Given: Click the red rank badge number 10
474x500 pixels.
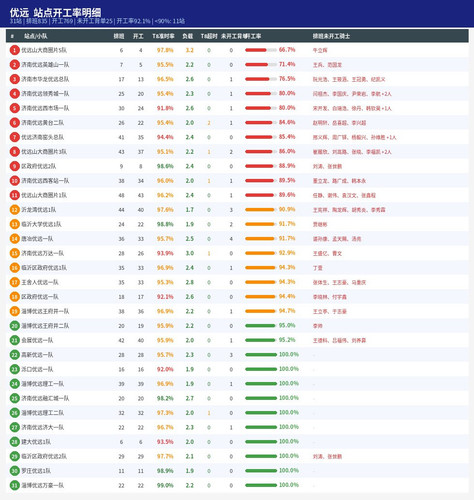Looking at the screenshot, I should pyautogui.click(x=14, y=181).
